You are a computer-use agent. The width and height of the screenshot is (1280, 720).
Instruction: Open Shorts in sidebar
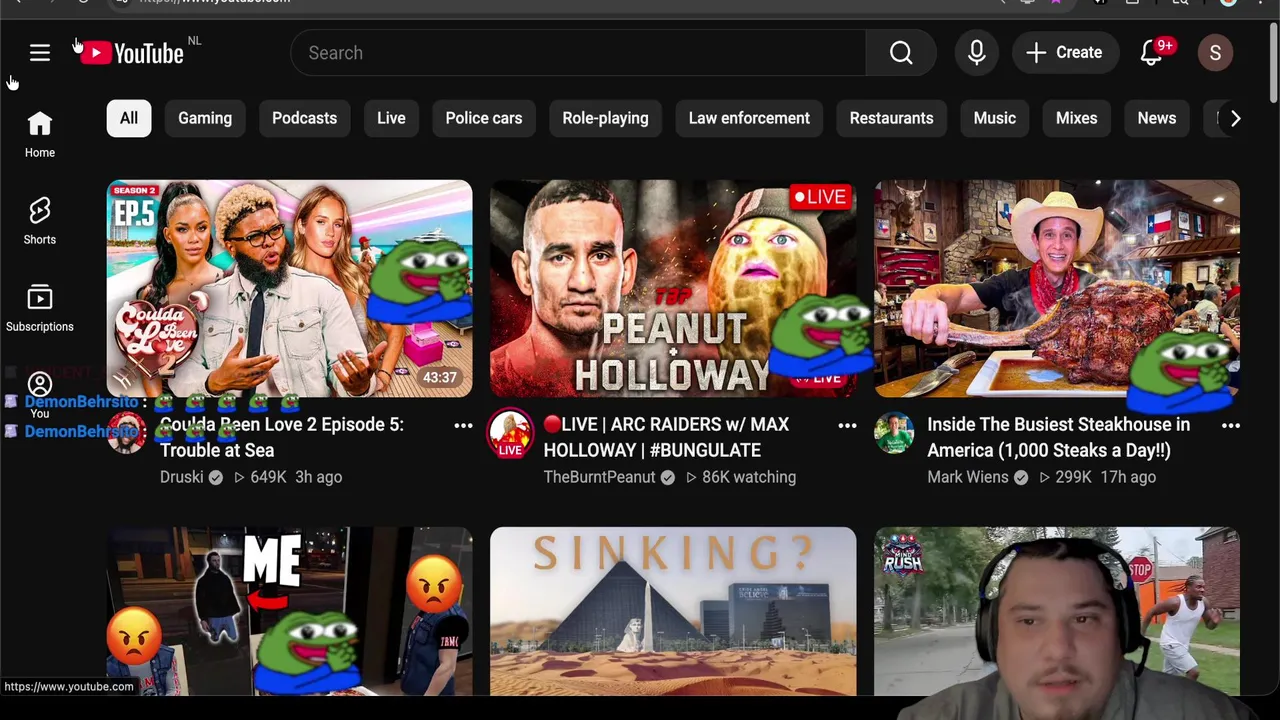click(40, 221)
